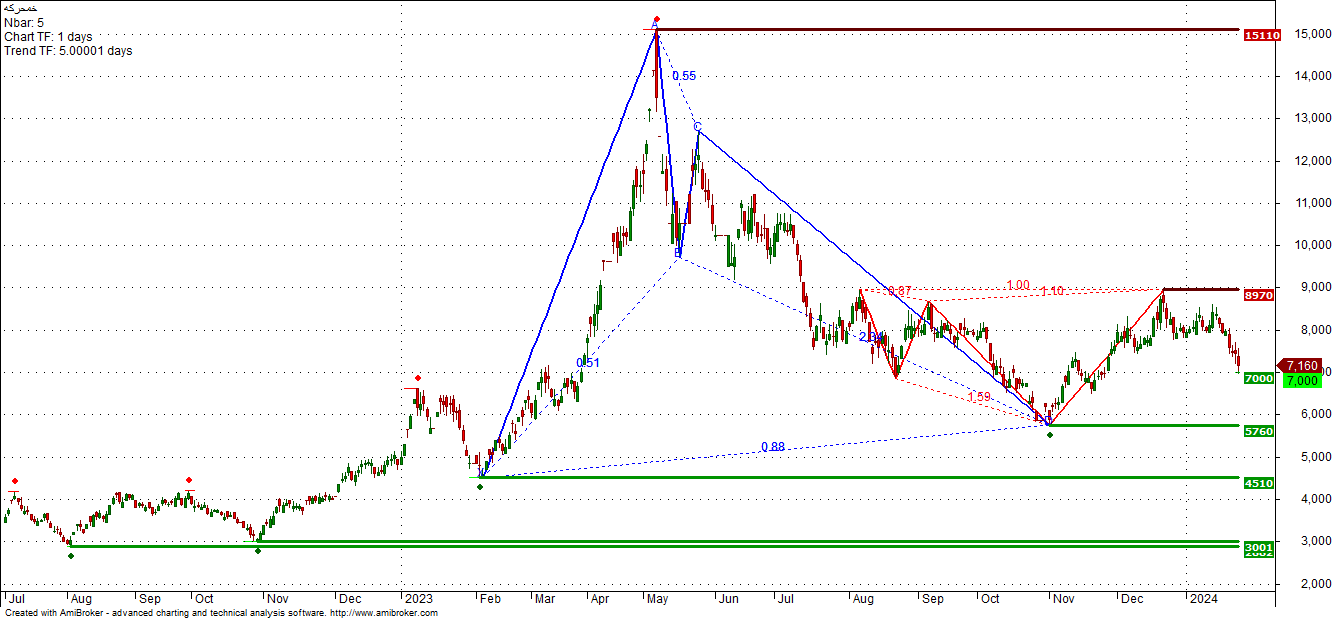The image size is (1336, 619).
Task: Click the green diamond marker below the November 2023 low
Action: point(1049,435)
